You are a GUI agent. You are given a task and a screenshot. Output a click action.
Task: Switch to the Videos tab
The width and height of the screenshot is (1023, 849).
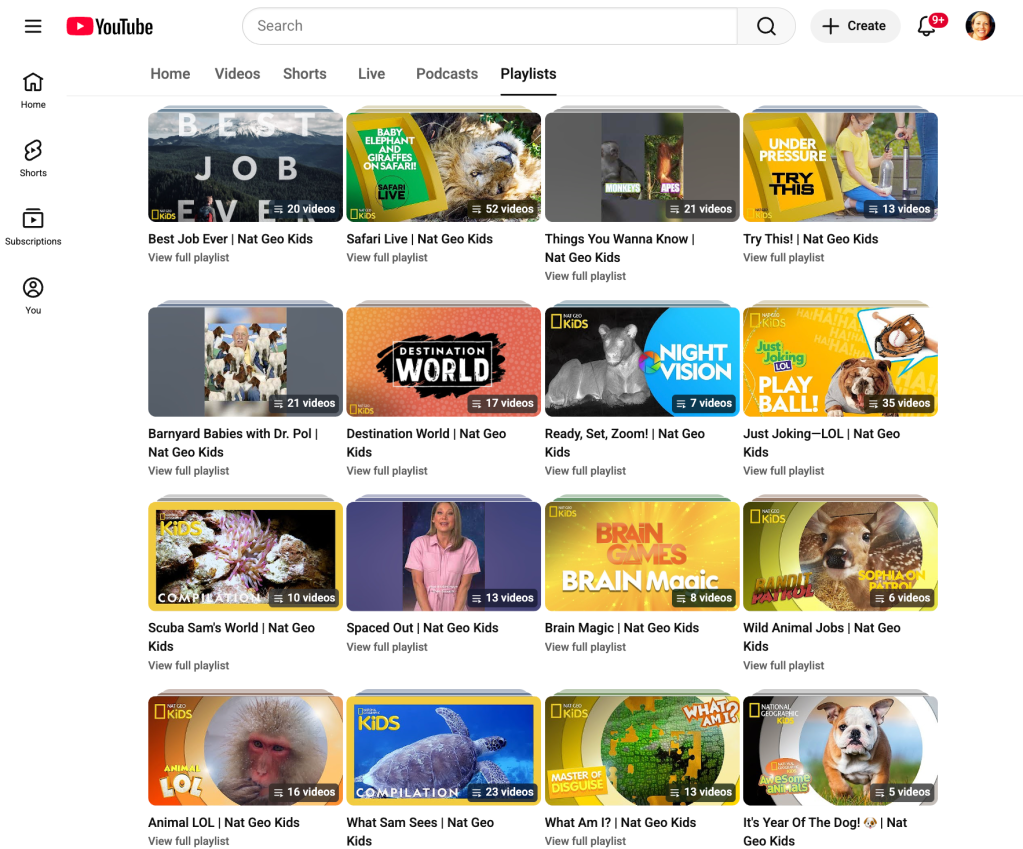(237, 74)
